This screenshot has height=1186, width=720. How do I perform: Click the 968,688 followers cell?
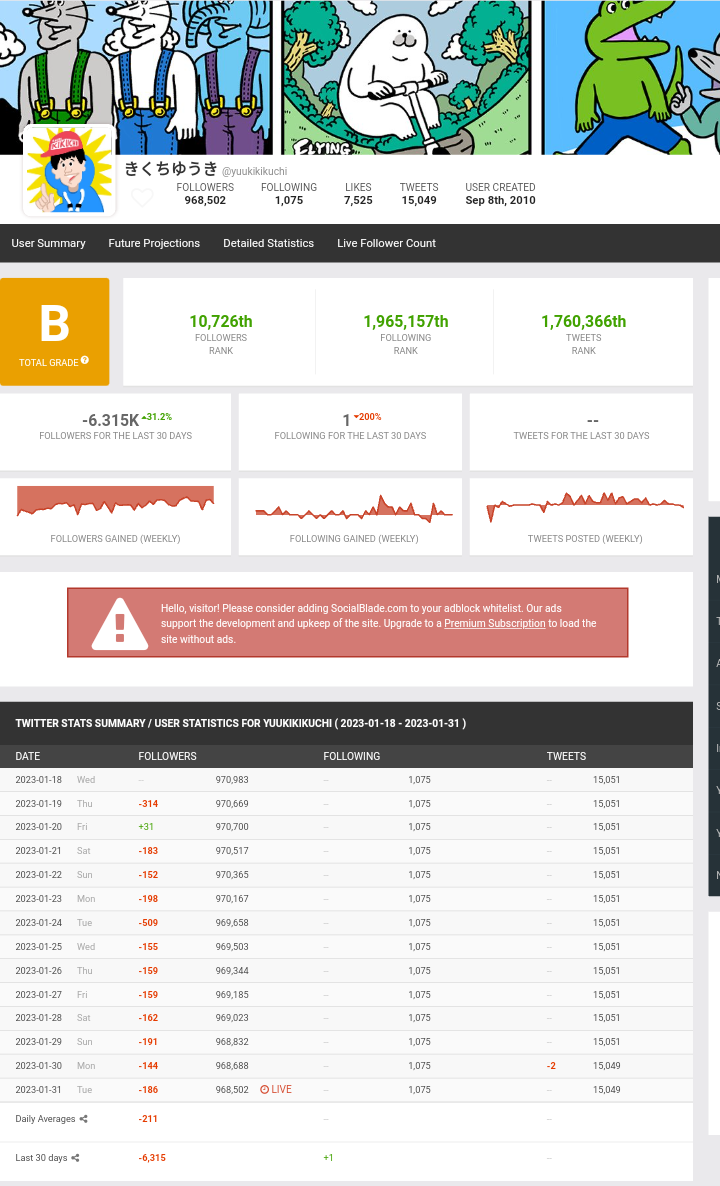pyautogui.click(x=232, y=1066)
